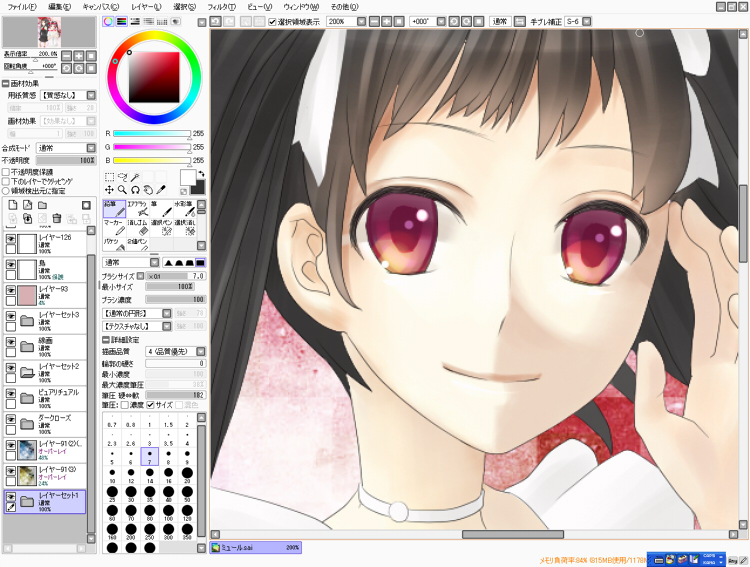Enable 不透明度保護 preserve opacity checkbox

click(x=6, y=172)
